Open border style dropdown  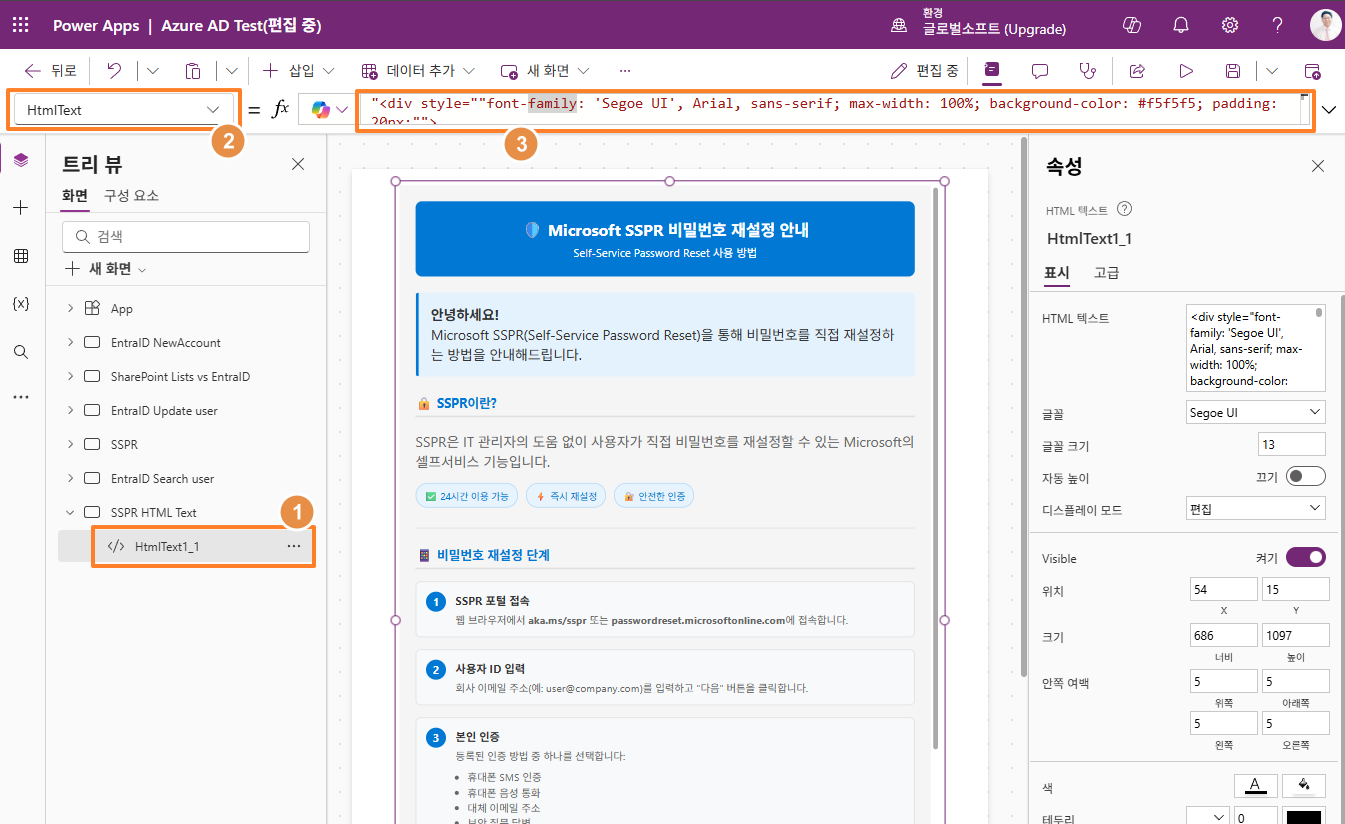1207,816
